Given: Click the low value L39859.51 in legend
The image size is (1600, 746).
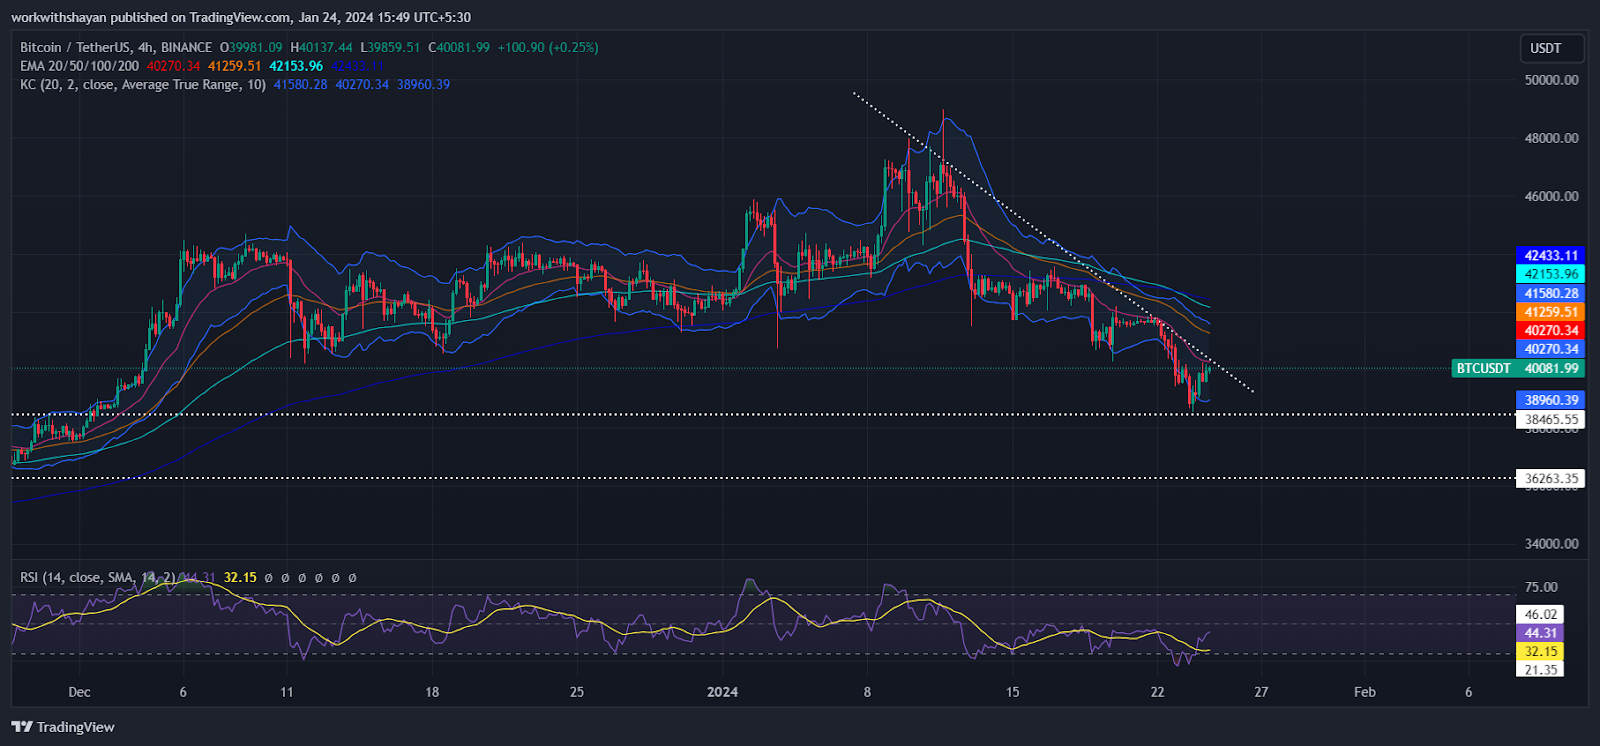Looking at the screenshot, I should (390, 47).
